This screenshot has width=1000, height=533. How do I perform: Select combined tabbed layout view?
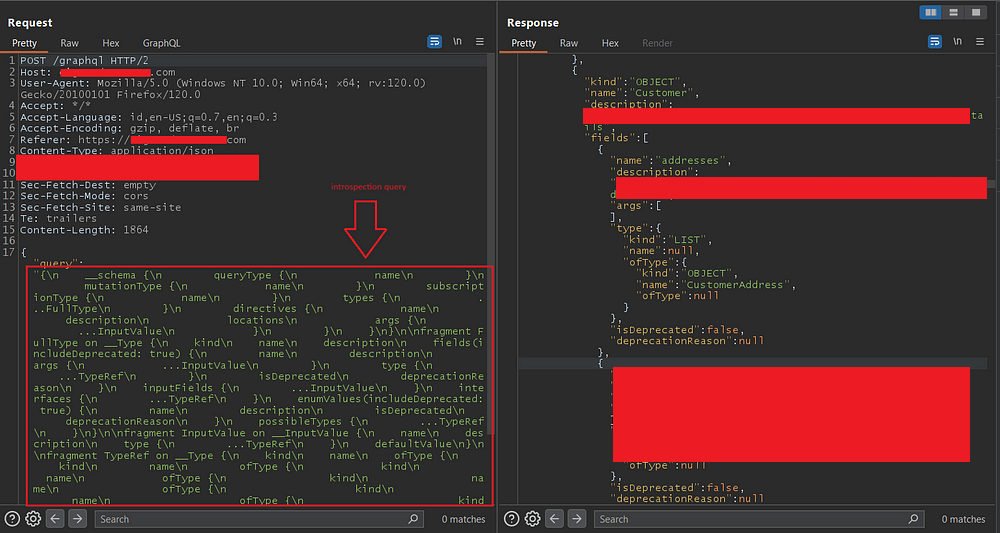pos(975,12)
